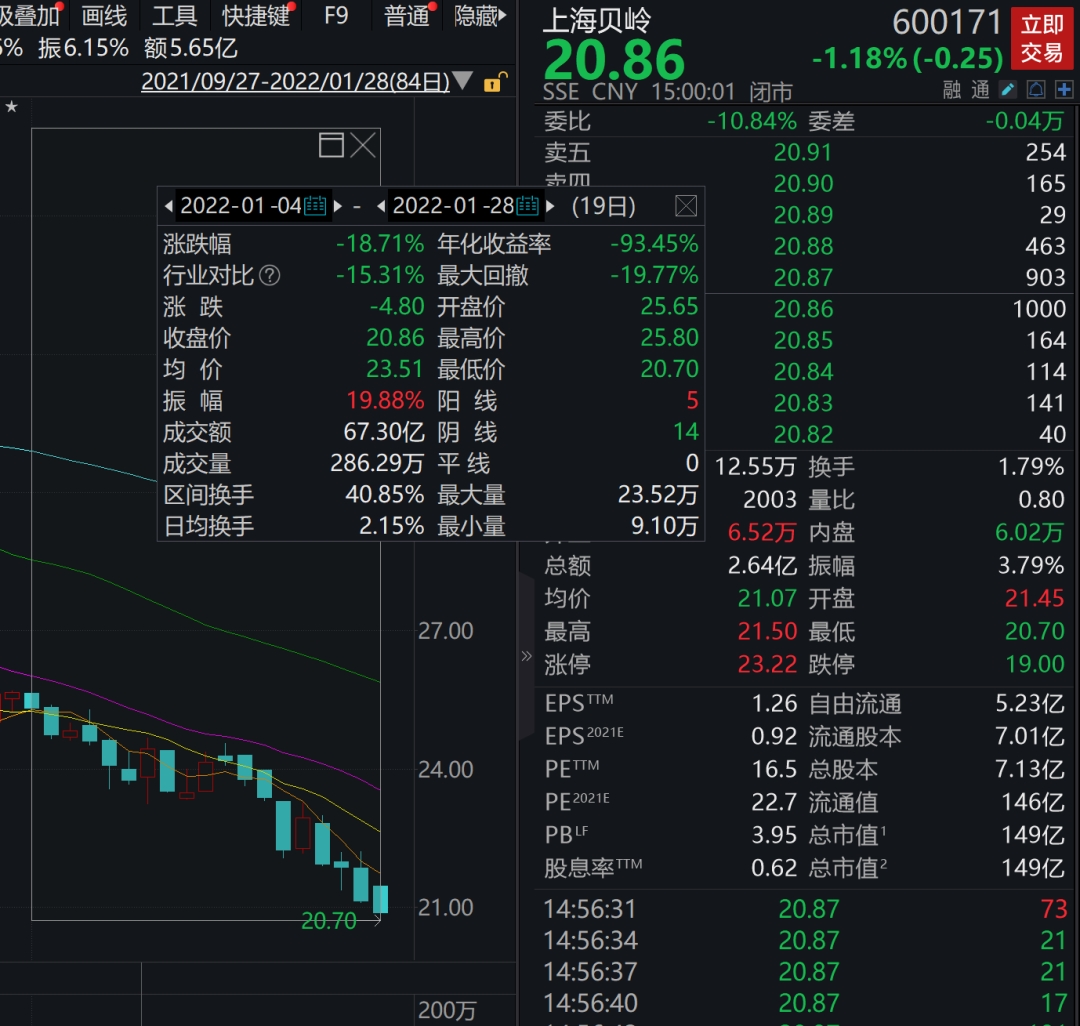Click the pencil edit icon
This screenshot has width=1080, height=1026.
coord(1008,90)
